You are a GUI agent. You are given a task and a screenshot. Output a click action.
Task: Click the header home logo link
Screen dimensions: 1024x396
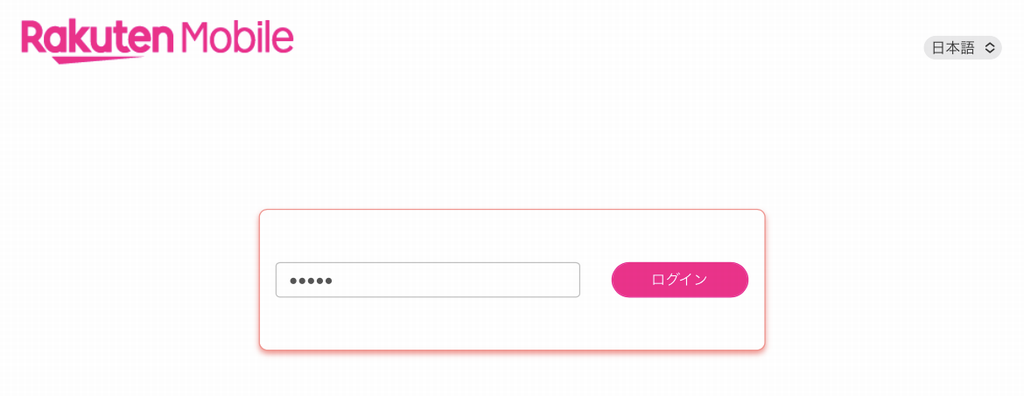pyautogui.click(x=157, y=41)
